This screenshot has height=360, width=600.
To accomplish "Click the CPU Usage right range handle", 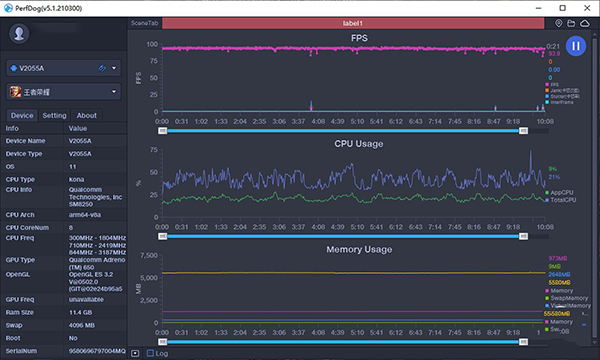I will [523, 236].
